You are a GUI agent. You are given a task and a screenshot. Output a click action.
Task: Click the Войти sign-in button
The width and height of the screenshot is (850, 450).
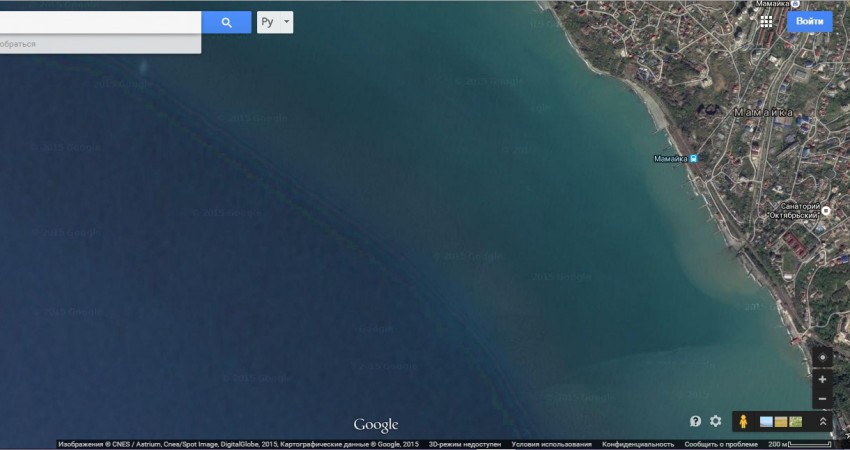tap(809, 21)
